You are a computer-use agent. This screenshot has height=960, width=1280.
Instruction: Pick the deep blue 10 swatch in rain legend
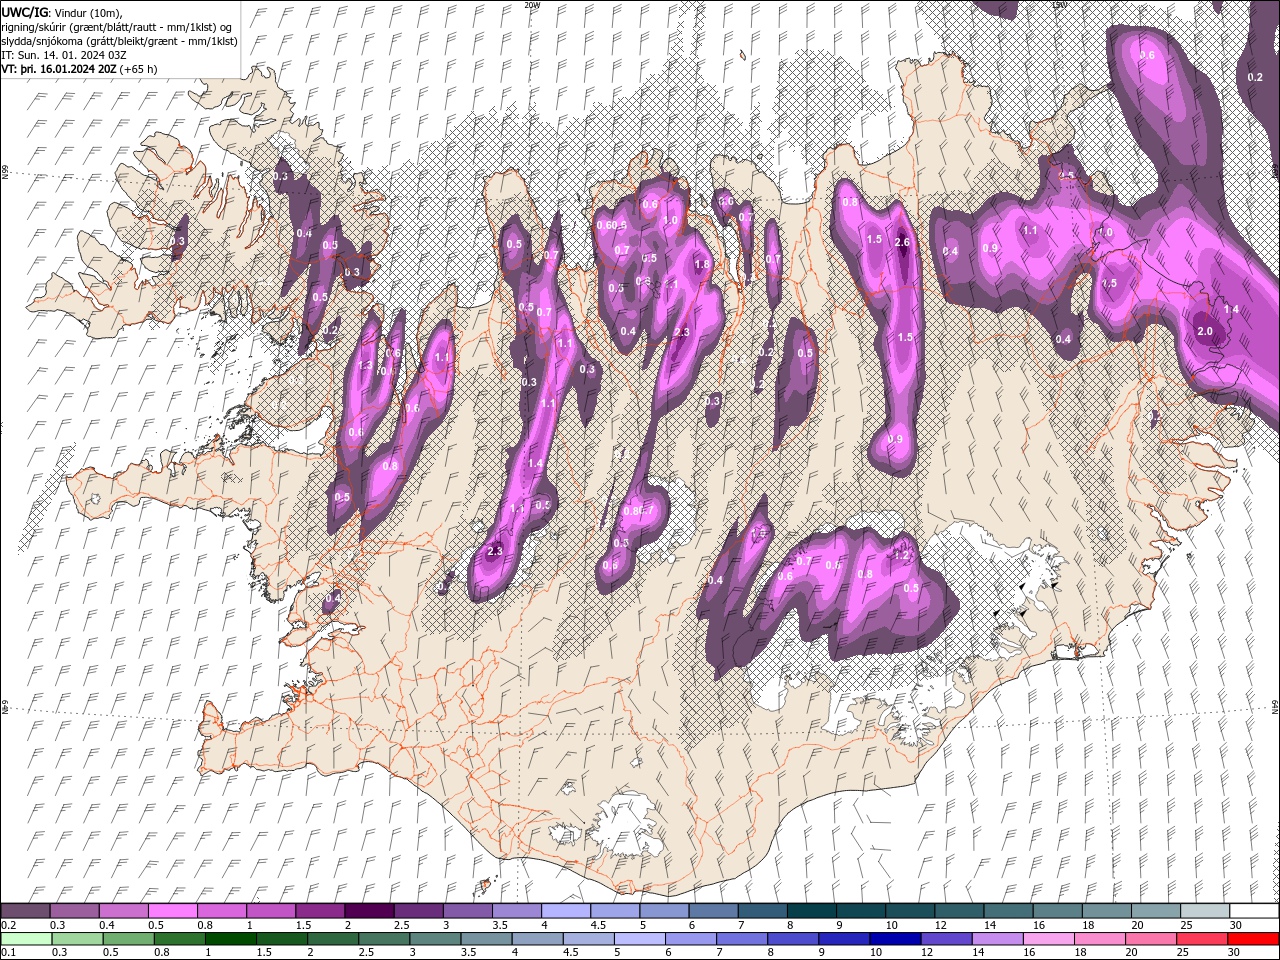point(893,939)
